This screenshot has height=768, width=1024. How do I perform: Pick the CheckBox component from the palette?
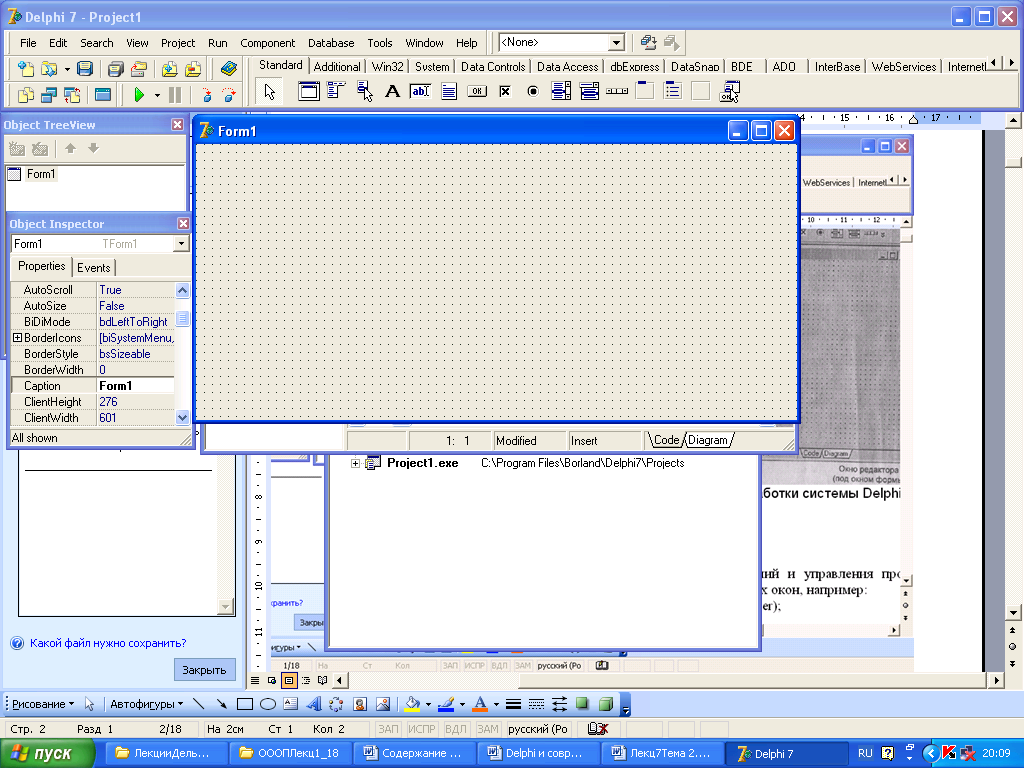(x=505, y=92)
